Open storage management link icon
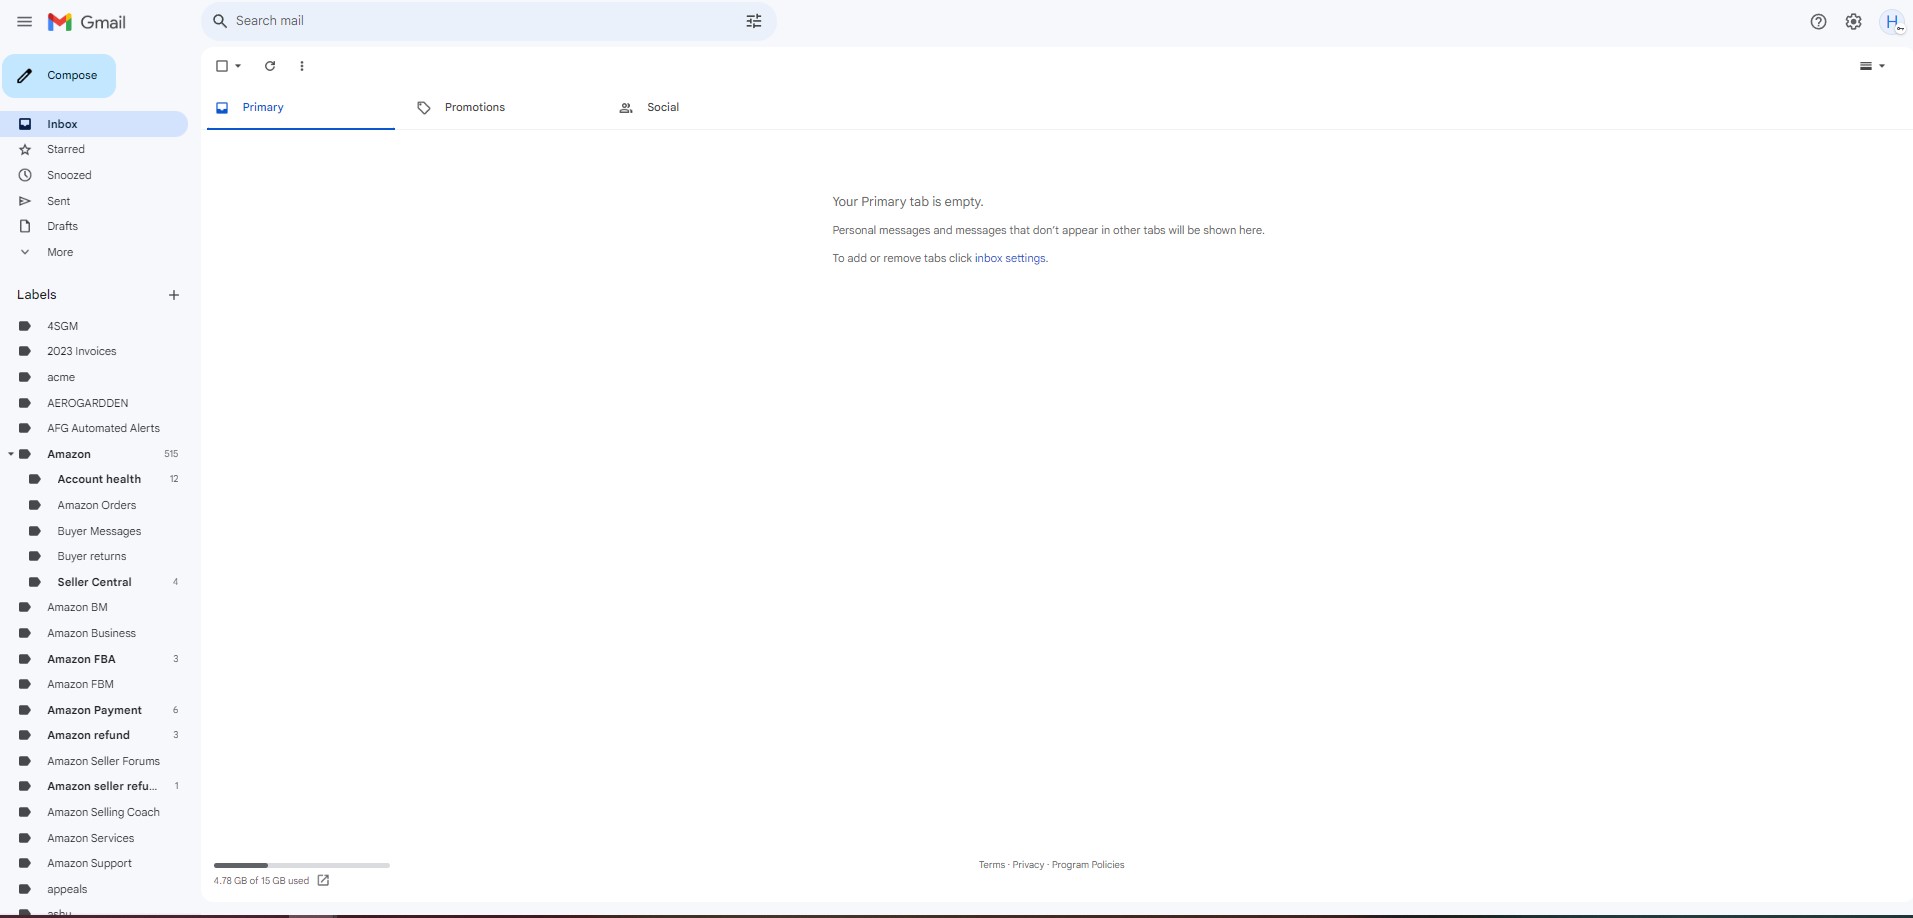The width and height of the screenshot is (1913, 918). (323, 881)
